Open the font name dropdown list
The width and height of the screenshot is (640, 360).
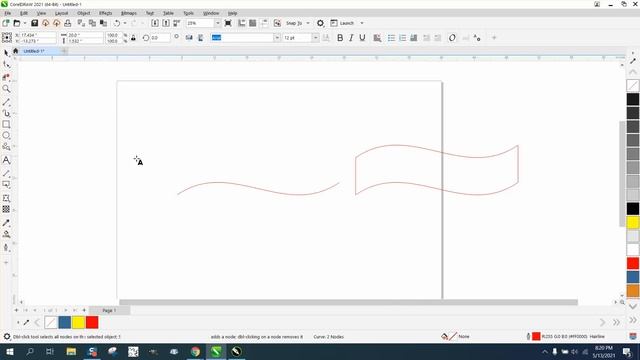[x=277, y=38]
